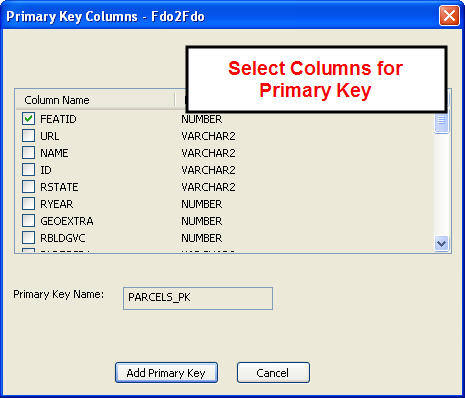Screen dimensions: 465x398
Task: Mark the RBLDGVC column checkbox
Action: (28, 238)
